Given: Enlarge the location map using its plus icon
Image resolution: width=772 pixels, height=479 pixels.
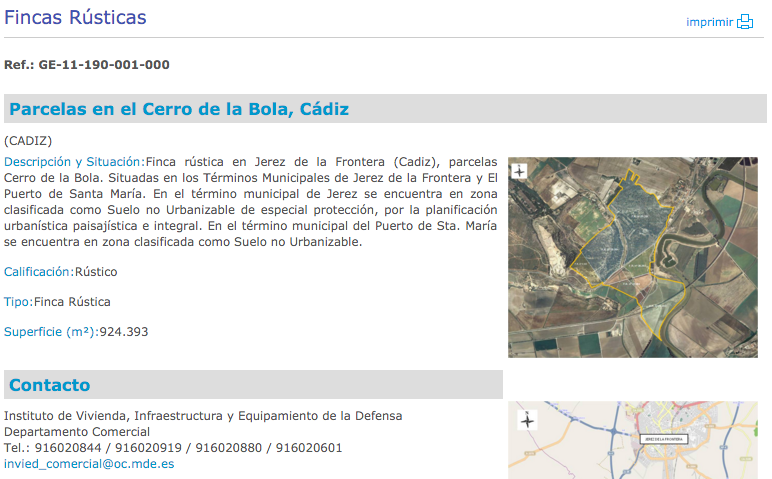Looking at the screenshot, I should [x=527, y=421].
